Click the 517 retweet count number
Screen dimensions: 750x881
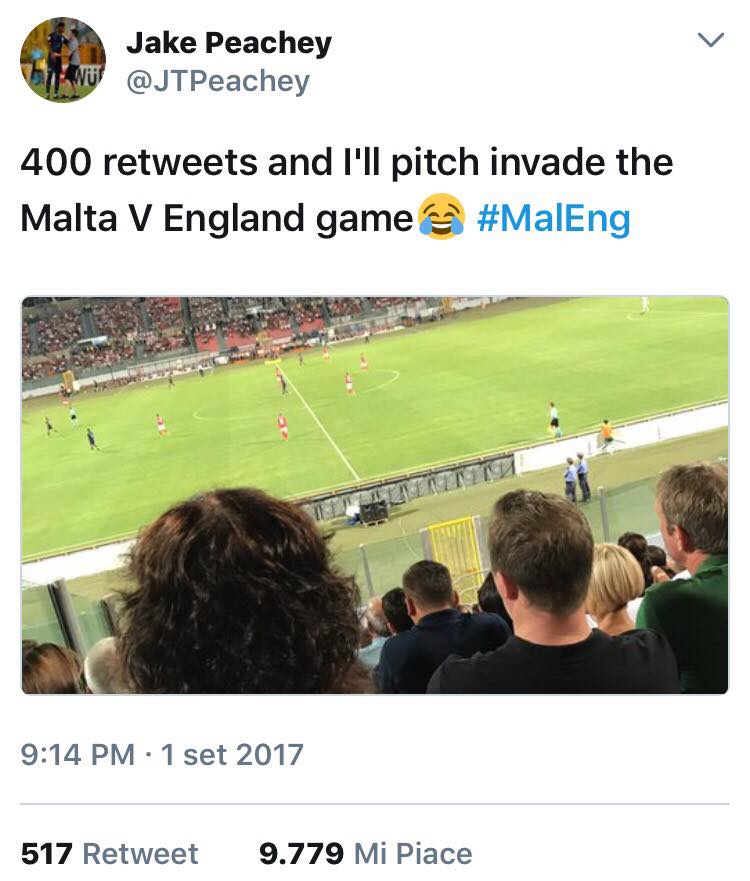click(46, 853)
